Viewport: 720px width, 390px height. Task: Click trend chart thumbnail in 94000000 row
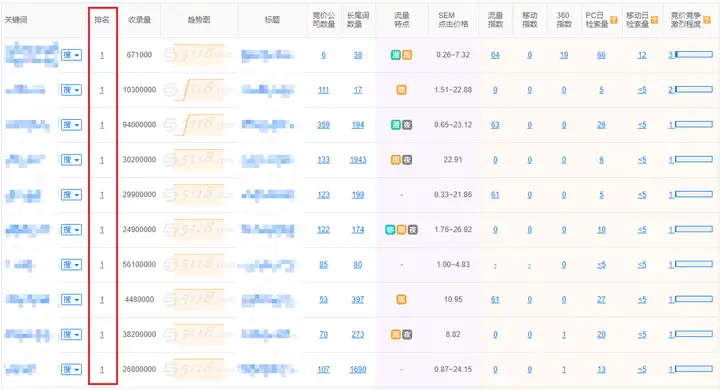click(199, 125)
